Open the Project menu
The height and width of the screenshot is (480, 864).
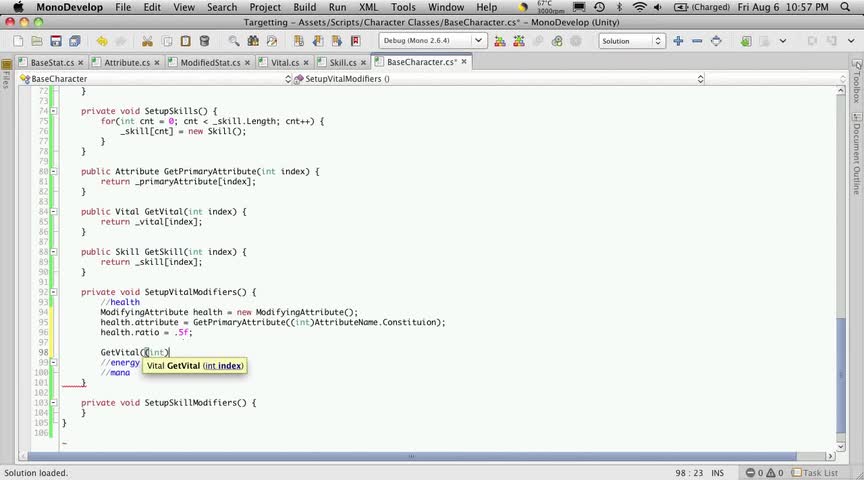click(x=265, y=7)
